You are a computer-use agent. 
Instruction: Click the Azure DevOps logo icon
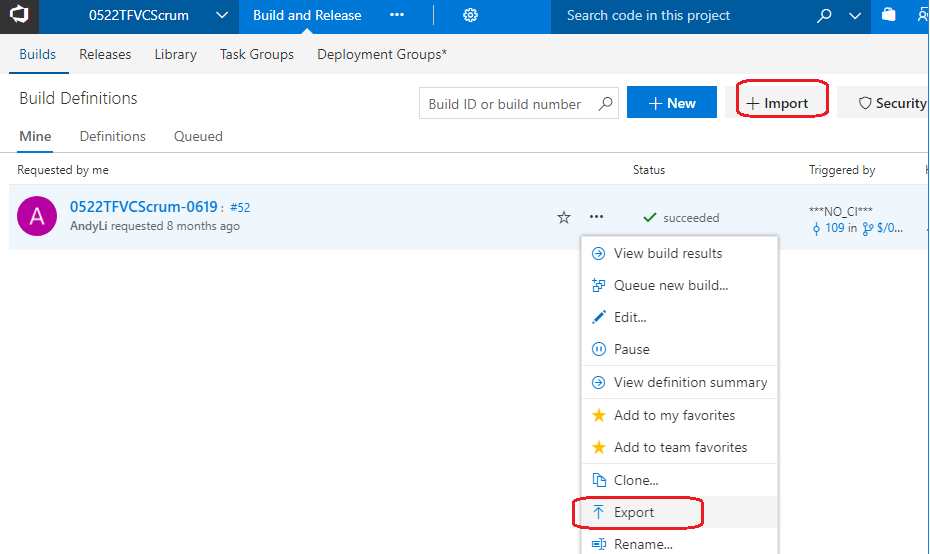[x=19, y=15]
